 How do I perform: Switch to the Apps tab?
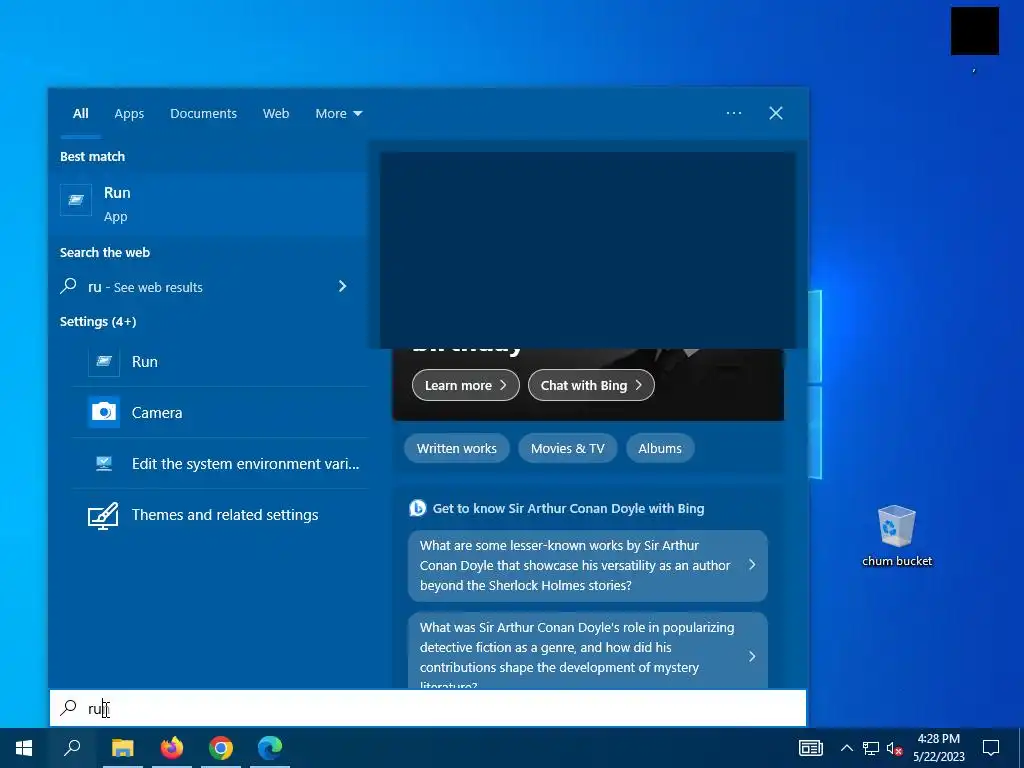point(129,114)
